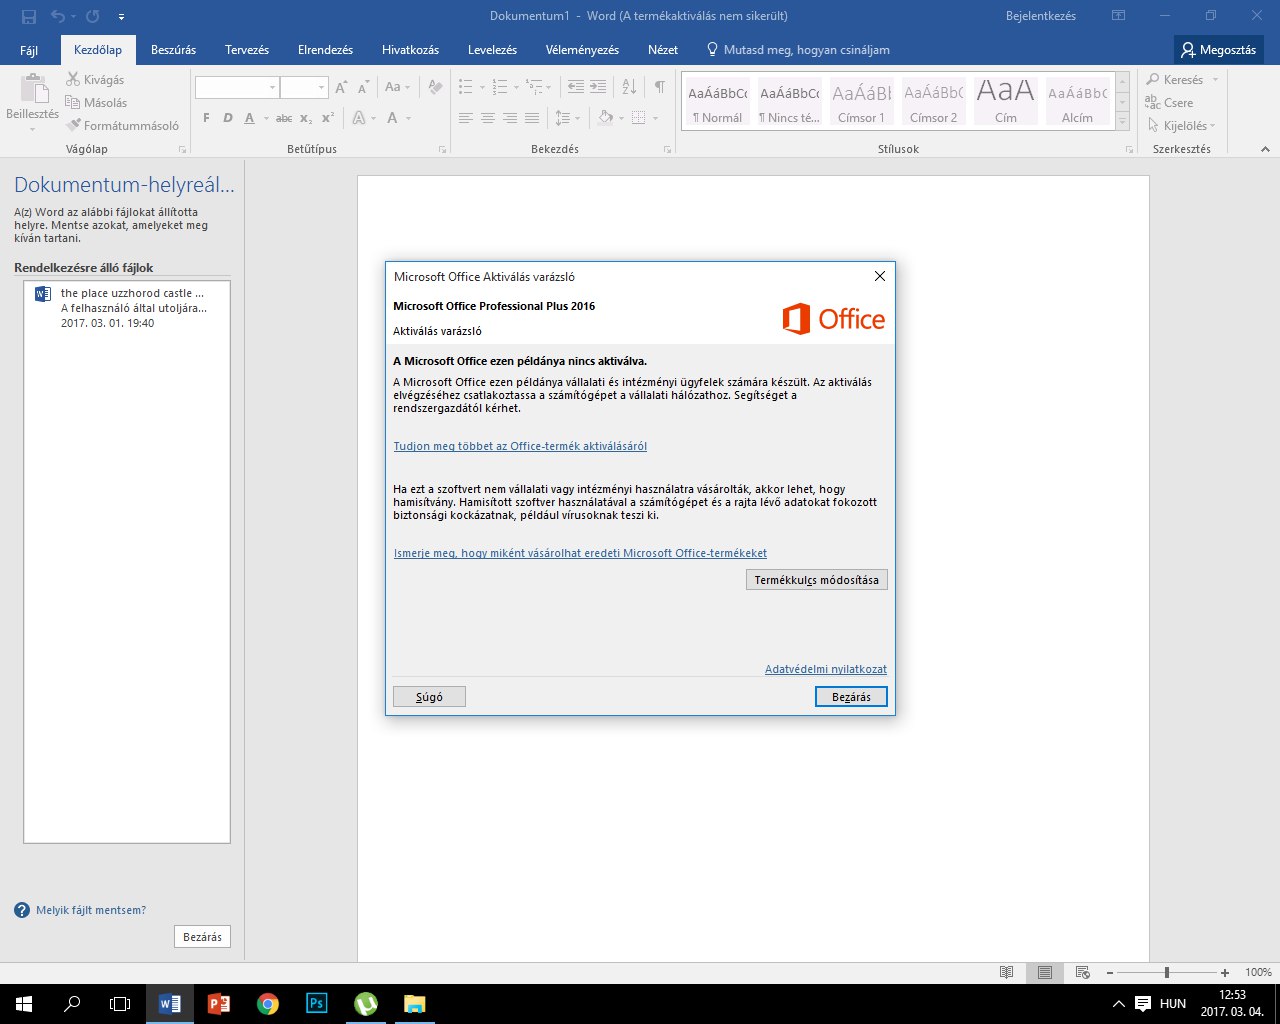Open Photoshop from the taskbar

coord(317,1003)
